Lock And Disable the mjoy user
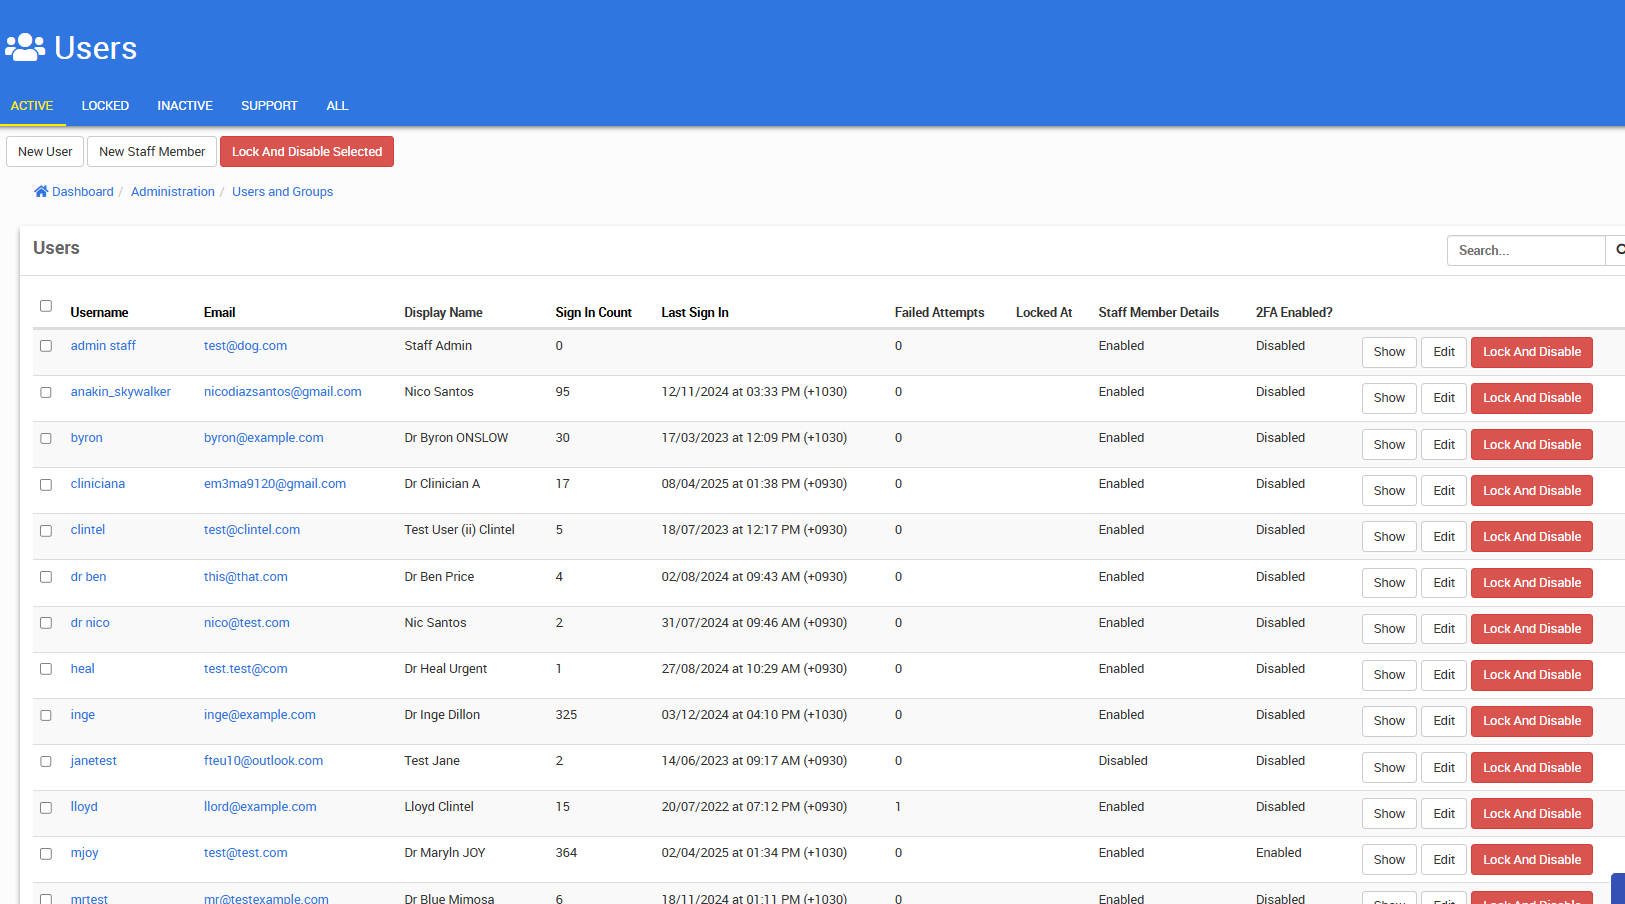Image resolution: width=1625 pixels, height=904 pixels. tap(1532, 860)
